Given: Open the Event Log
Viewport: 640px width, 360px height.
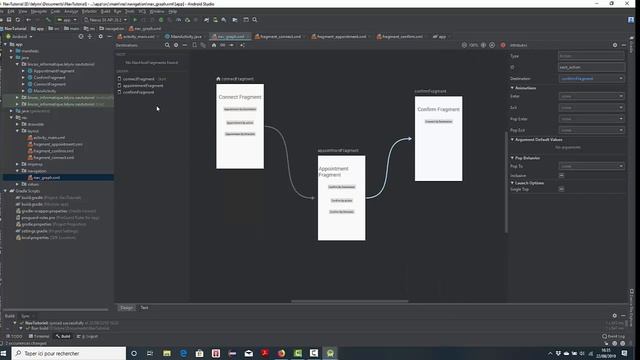Looking at the screenshot, I should [613, 336].
